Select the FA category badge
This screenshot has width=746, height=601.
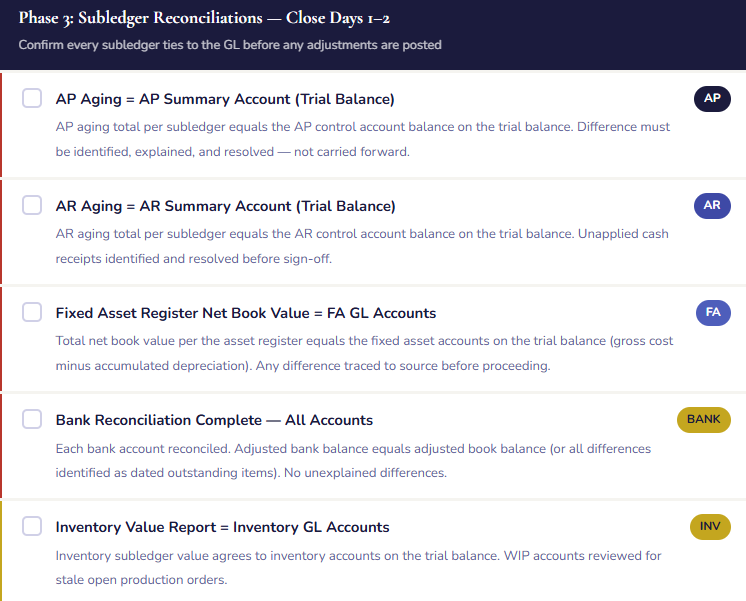[713, 312]
